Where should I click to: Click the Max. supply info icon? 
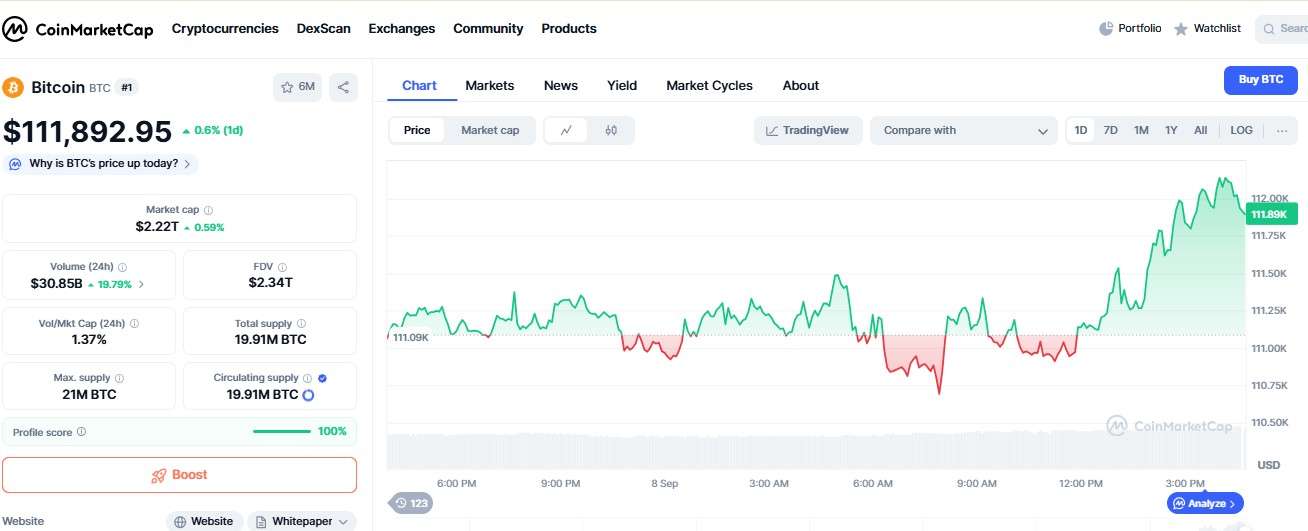119,378
